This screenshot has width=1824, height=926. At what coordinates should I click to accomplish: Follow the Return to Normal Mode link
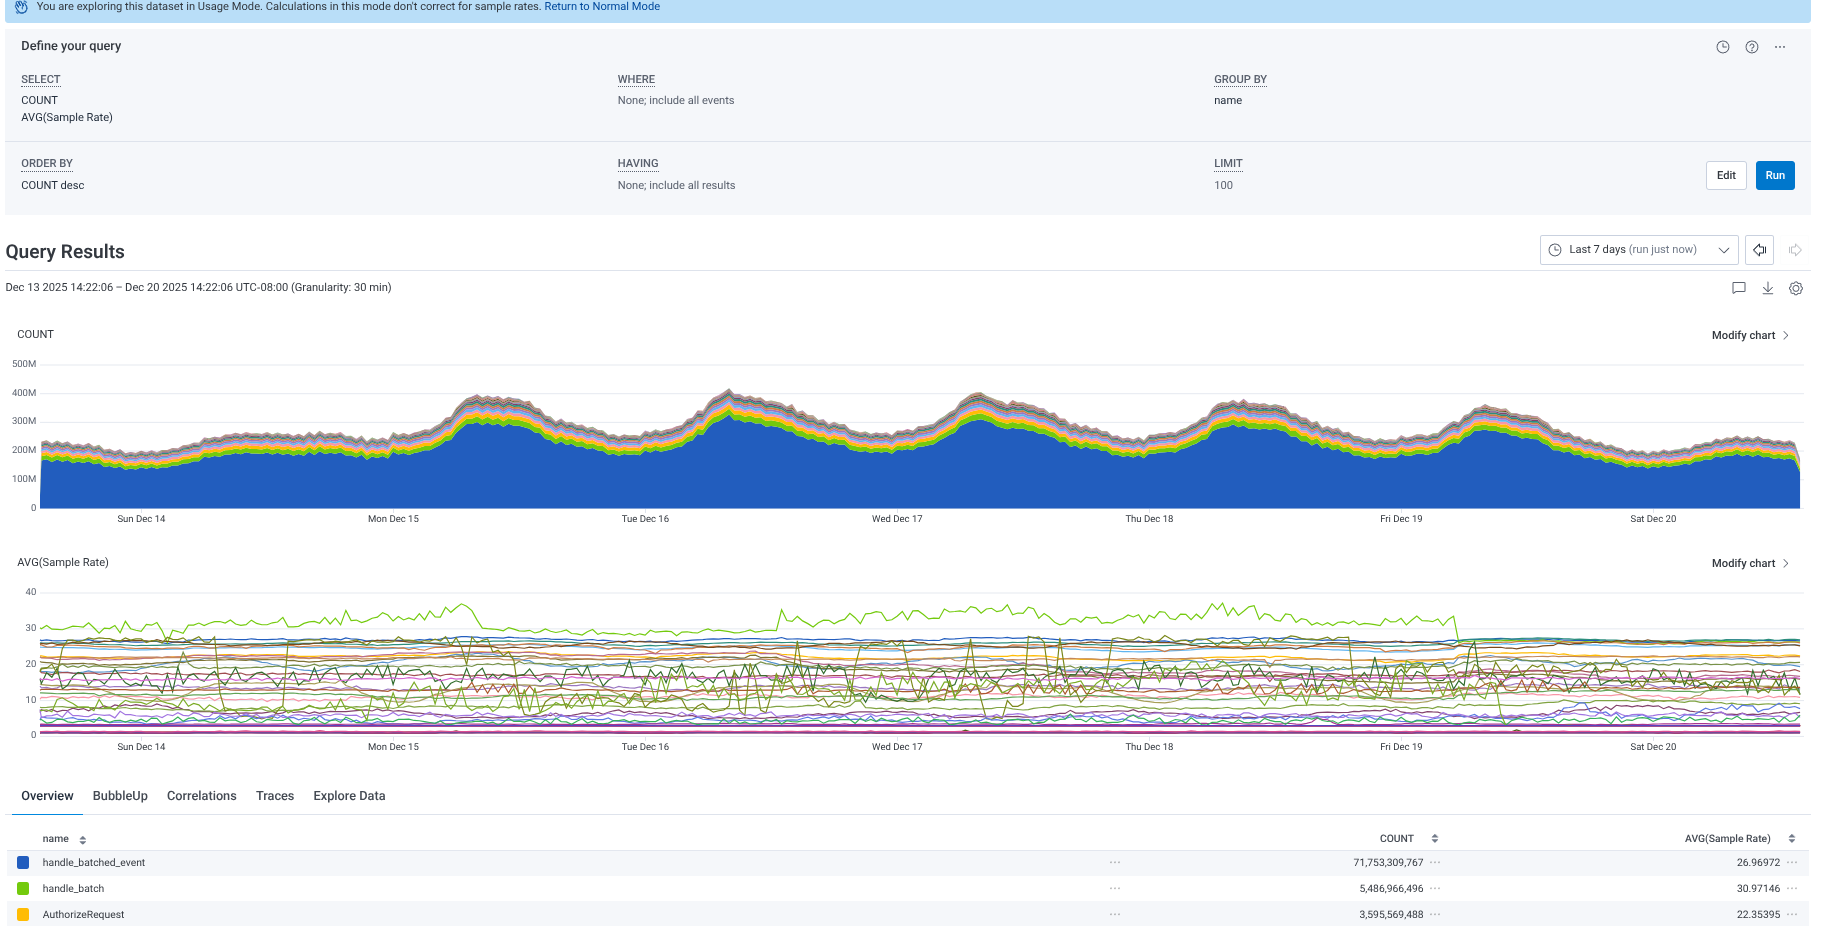[601, 6]
